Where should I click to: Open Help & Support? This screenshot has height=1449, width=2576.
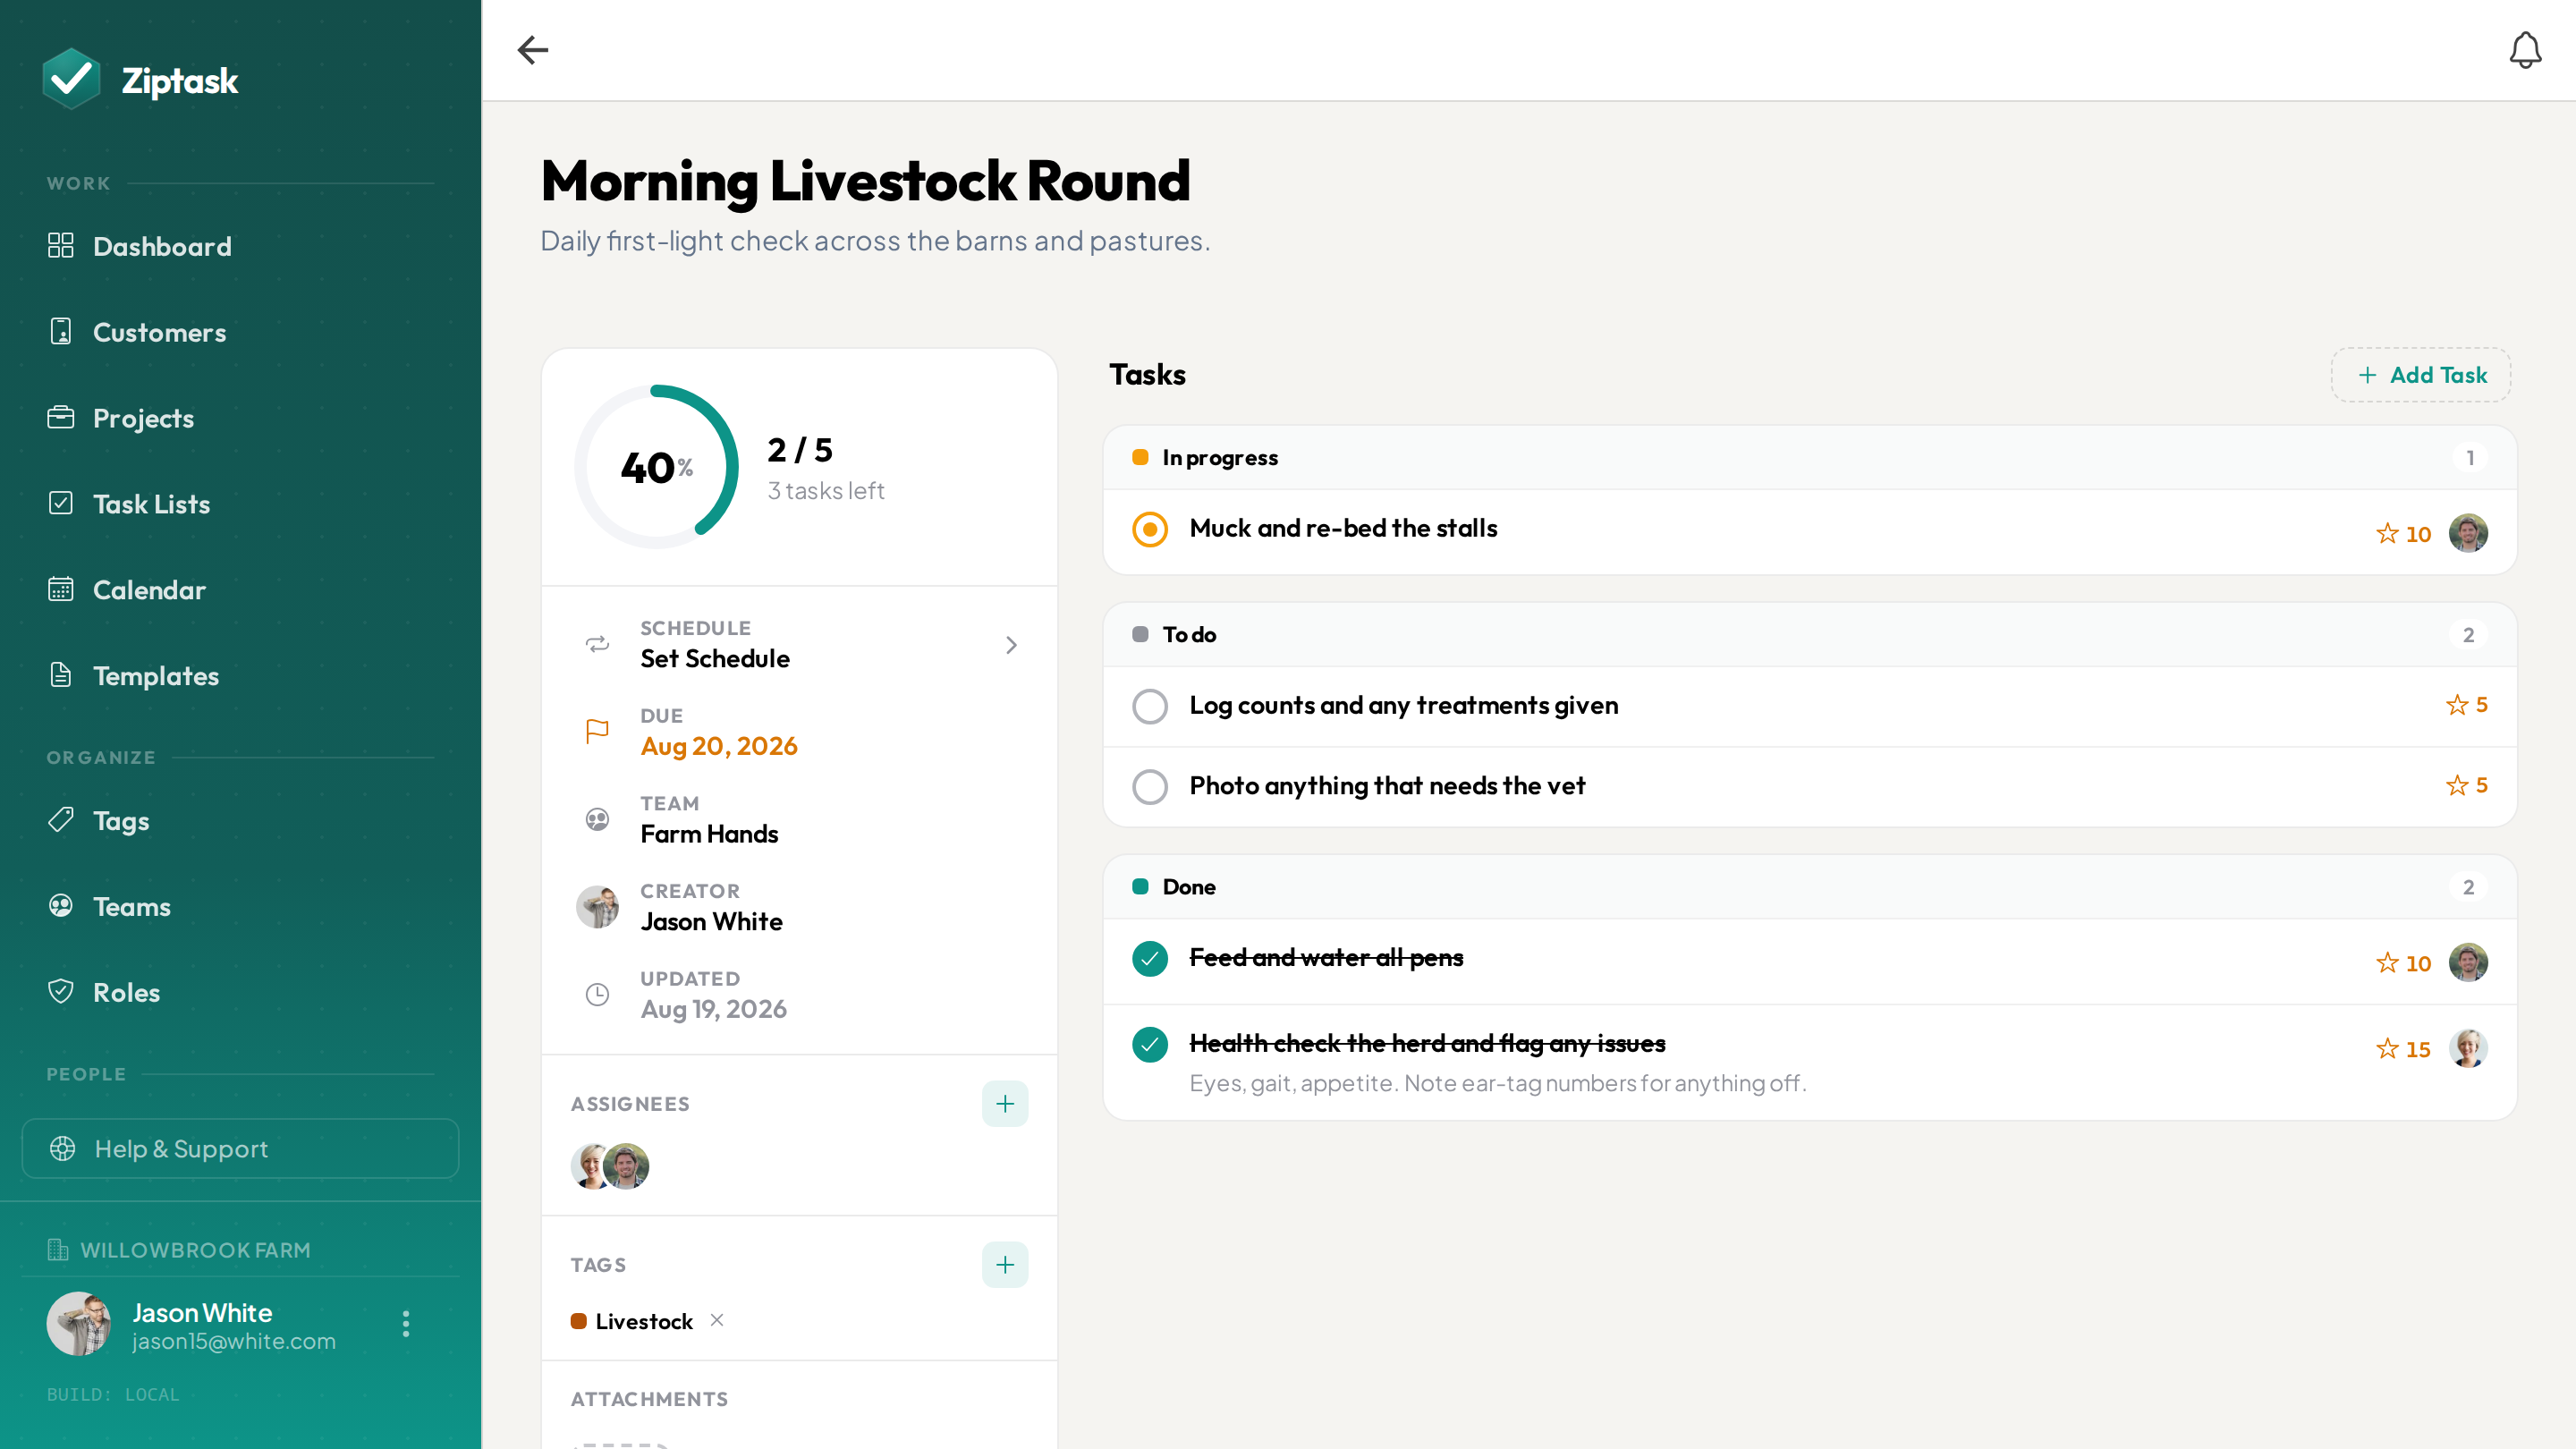point(240,1148)
